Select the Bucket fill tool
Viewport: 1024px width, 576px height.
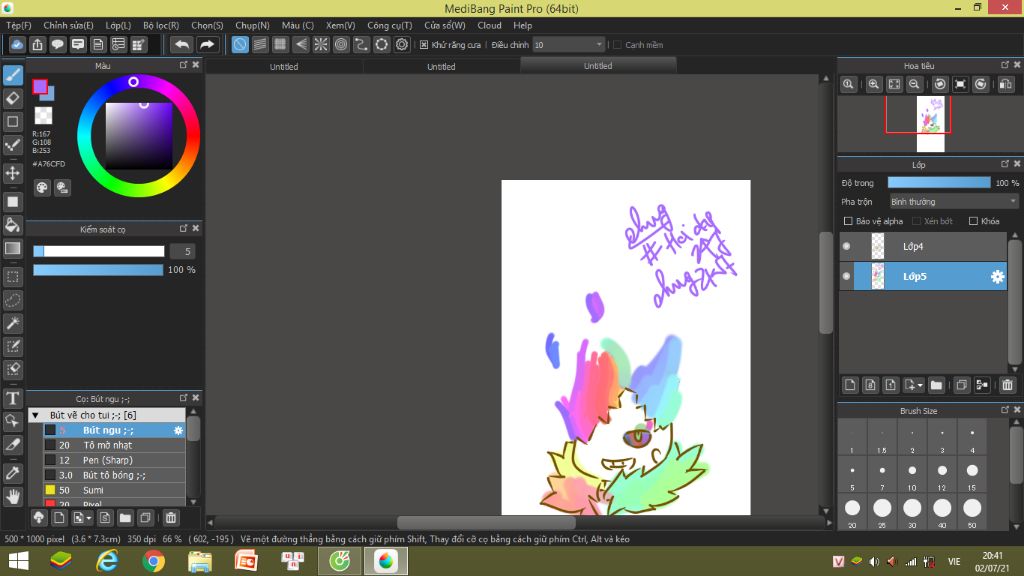(x=12, y=225)
